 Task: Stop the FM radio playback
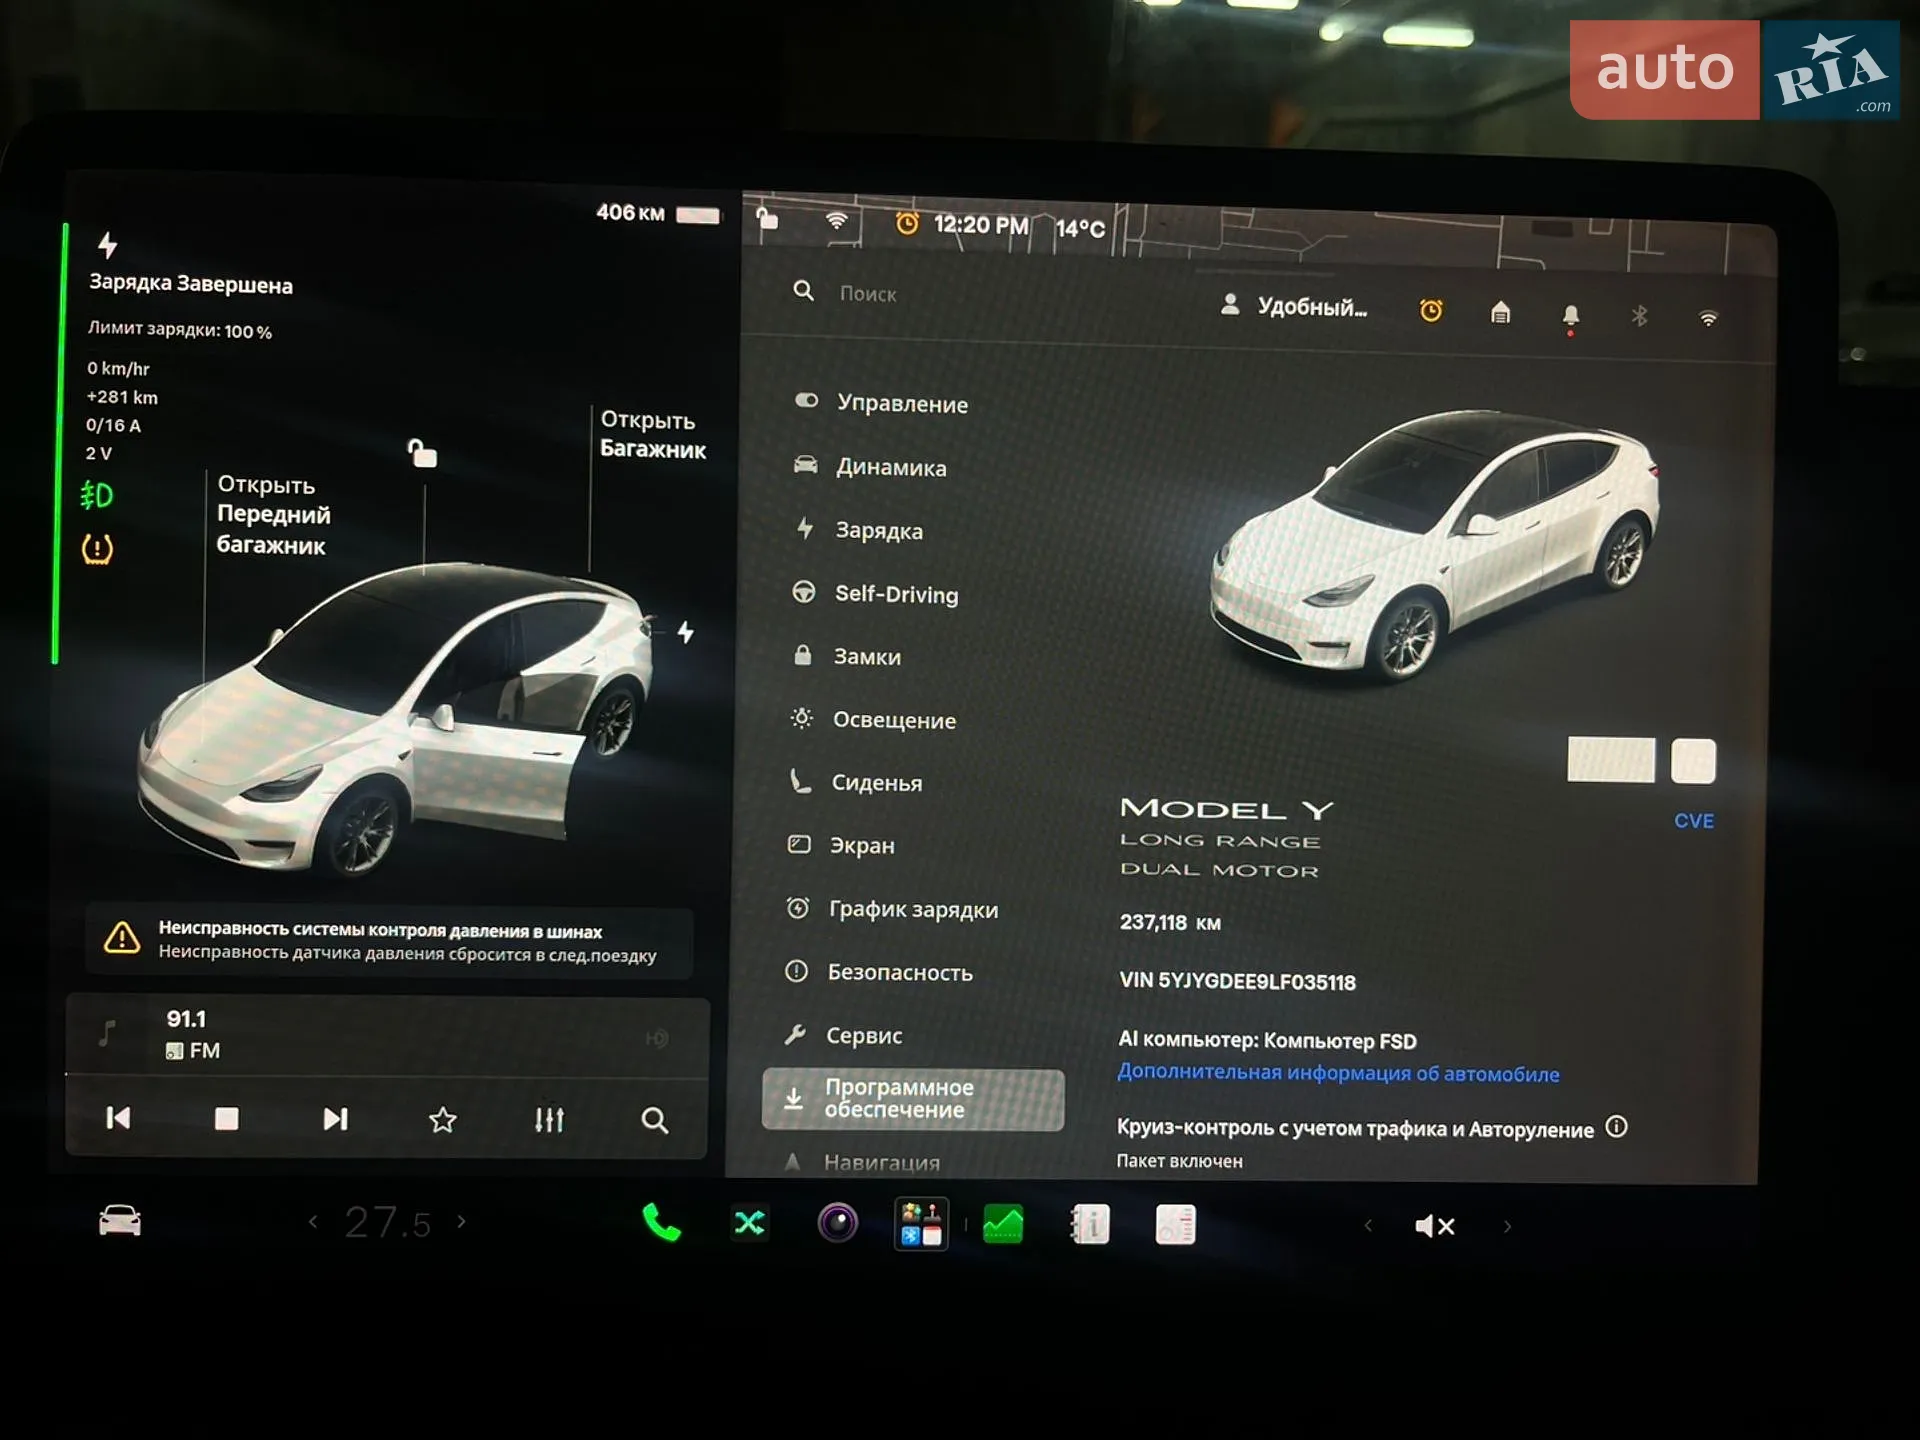click(x=227, y=1118)
